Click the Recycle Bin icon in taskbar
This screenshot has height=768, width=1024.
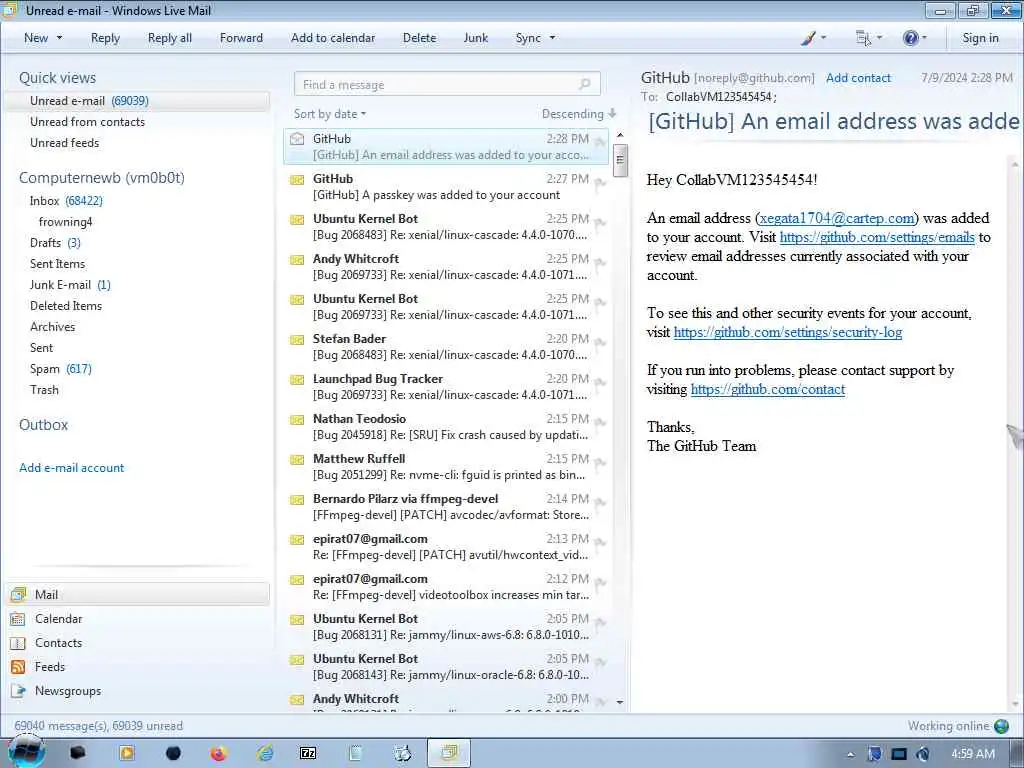coord(402,754)
